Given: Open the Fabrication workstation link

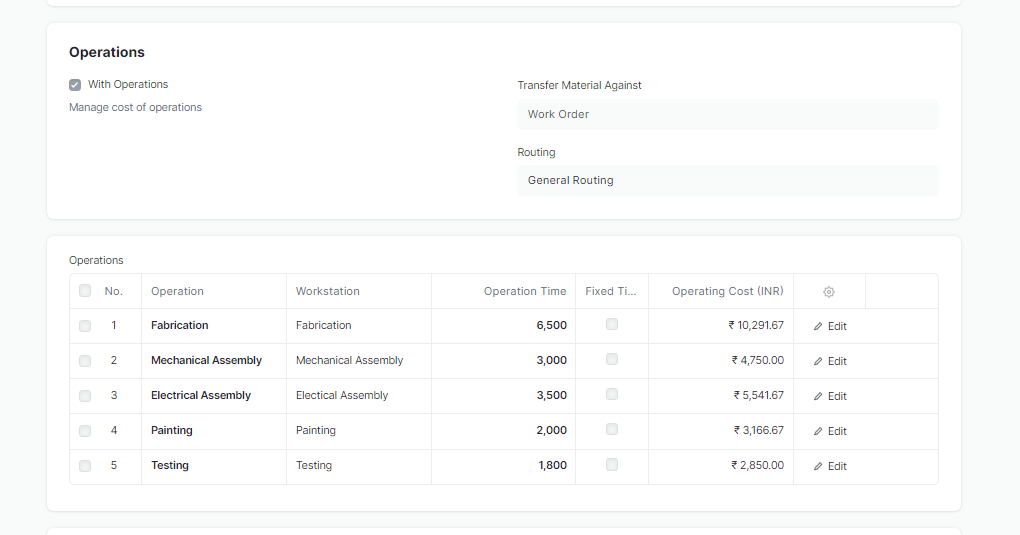Looking at the screenshot, I should pos(324,325).
